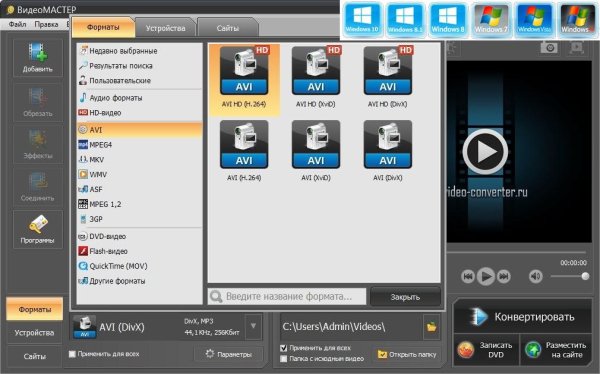Viewport: 600px width, 374px height.
Task: Click the Windows 10 compatibility badge
Action: pos(362,20)
